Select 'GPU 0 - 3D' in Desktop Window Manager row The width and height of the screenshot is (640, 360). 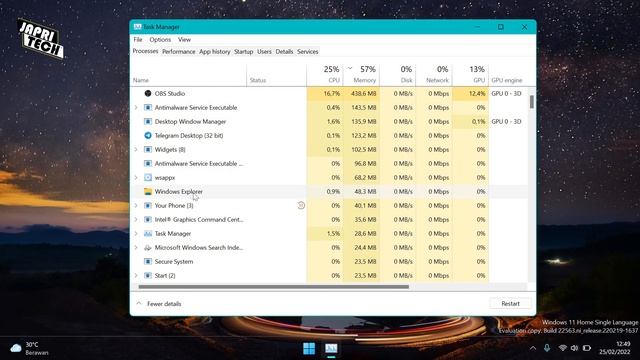(x=506, y=121)
